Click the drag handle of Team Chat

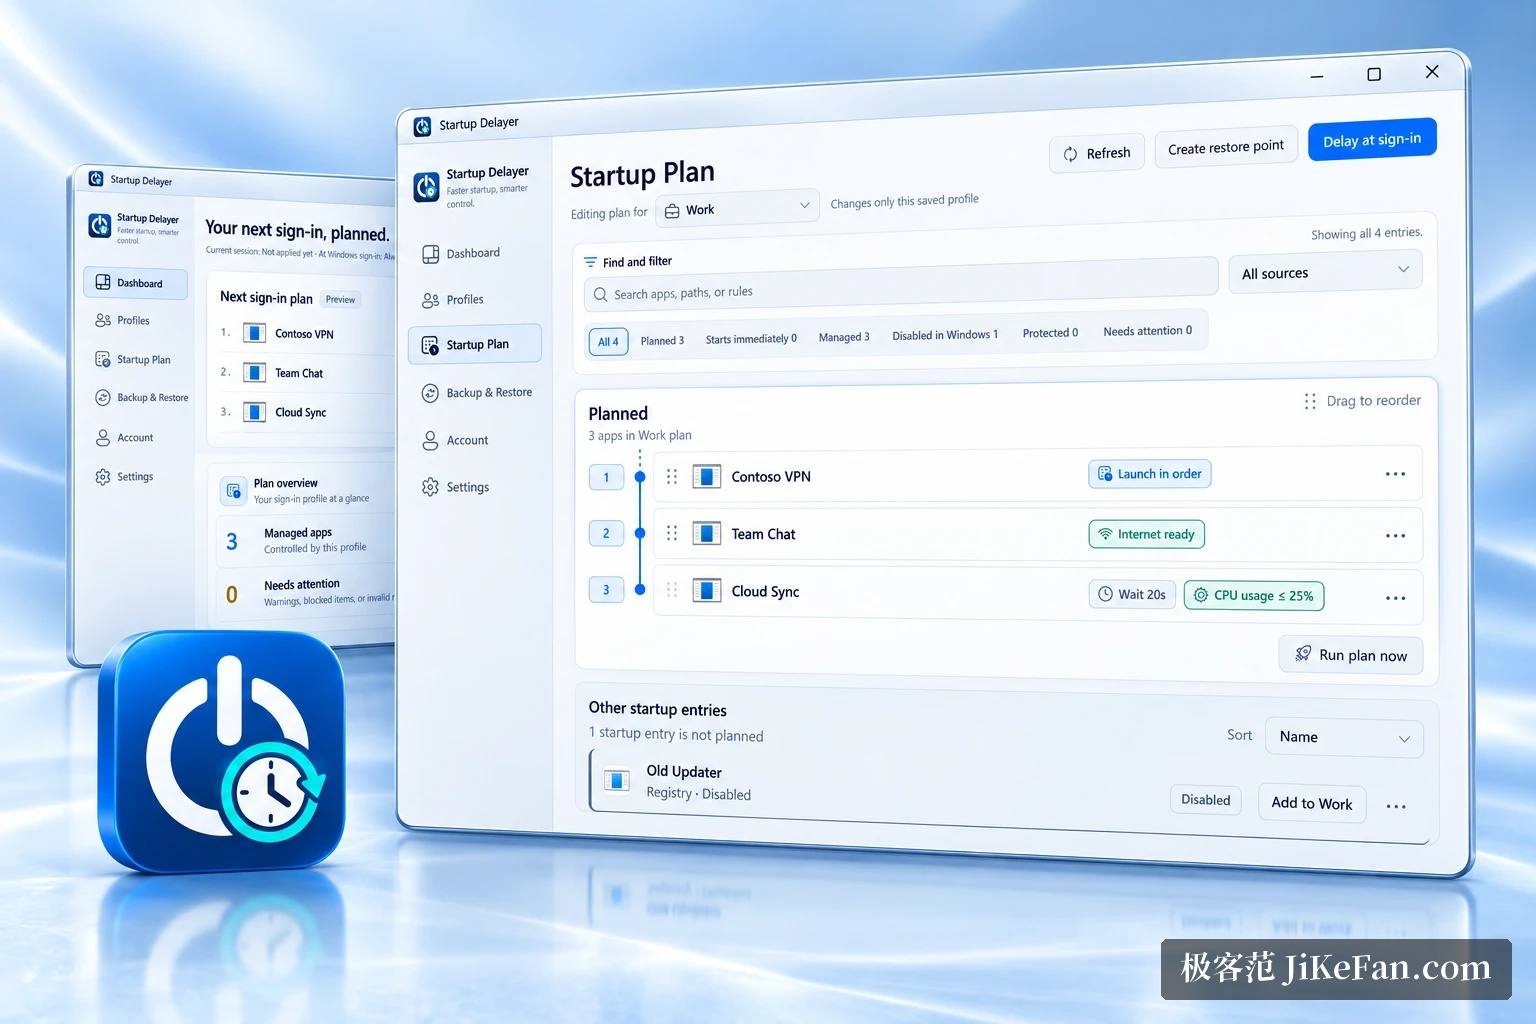coord(672,534)
